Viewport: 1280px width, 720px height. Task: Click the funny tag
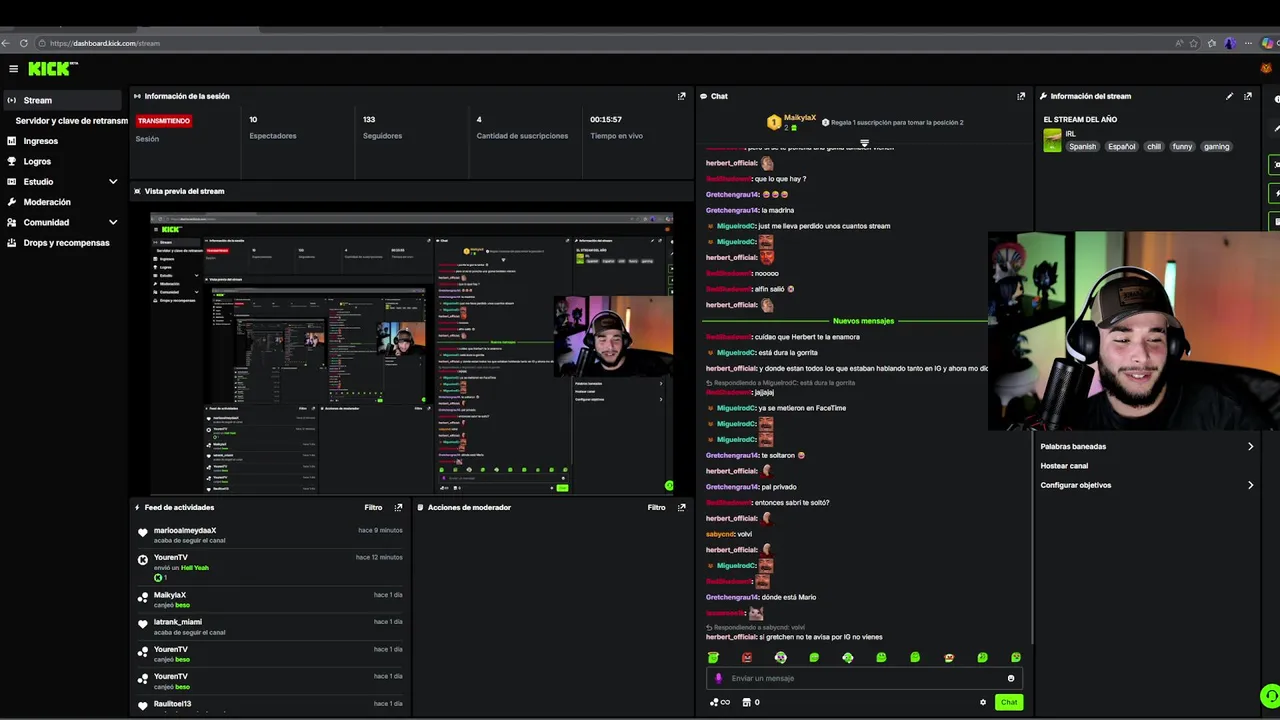[1182, 147]
